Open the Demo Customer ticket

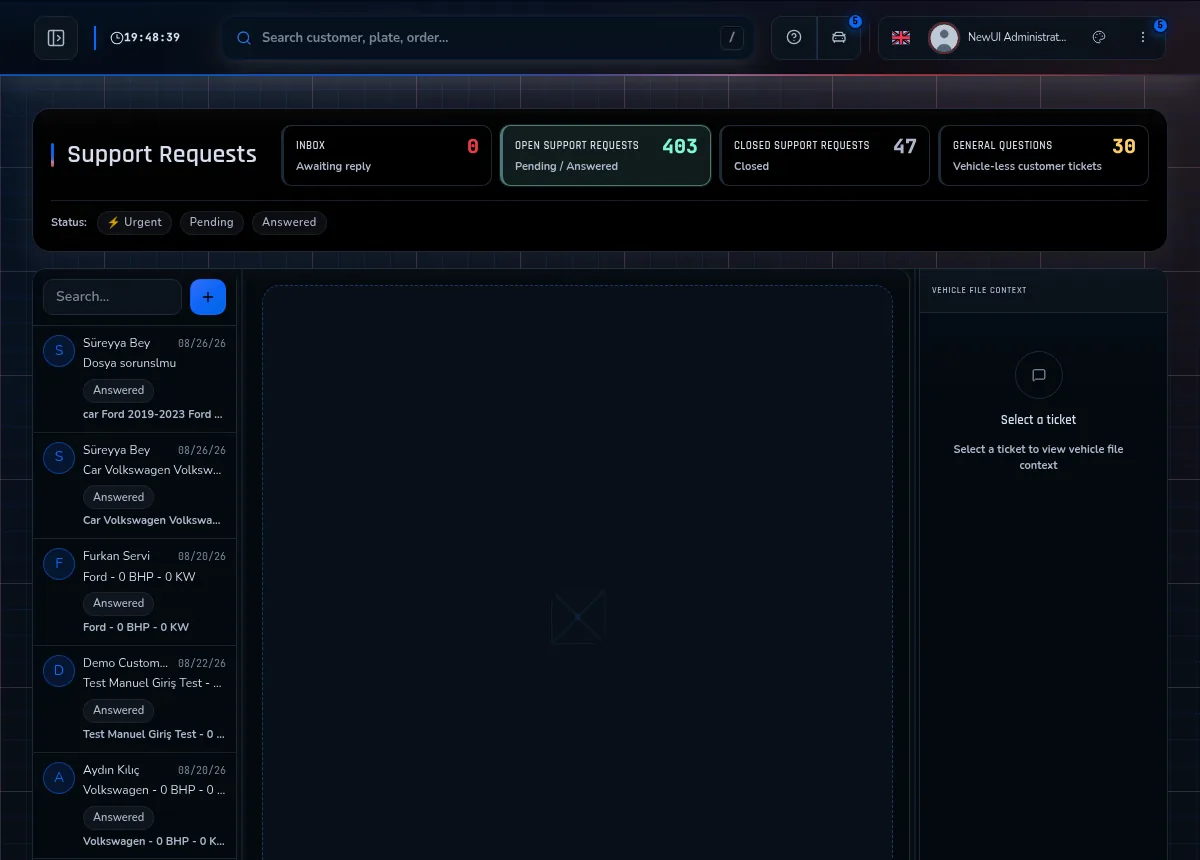click(x=135, y=699)
